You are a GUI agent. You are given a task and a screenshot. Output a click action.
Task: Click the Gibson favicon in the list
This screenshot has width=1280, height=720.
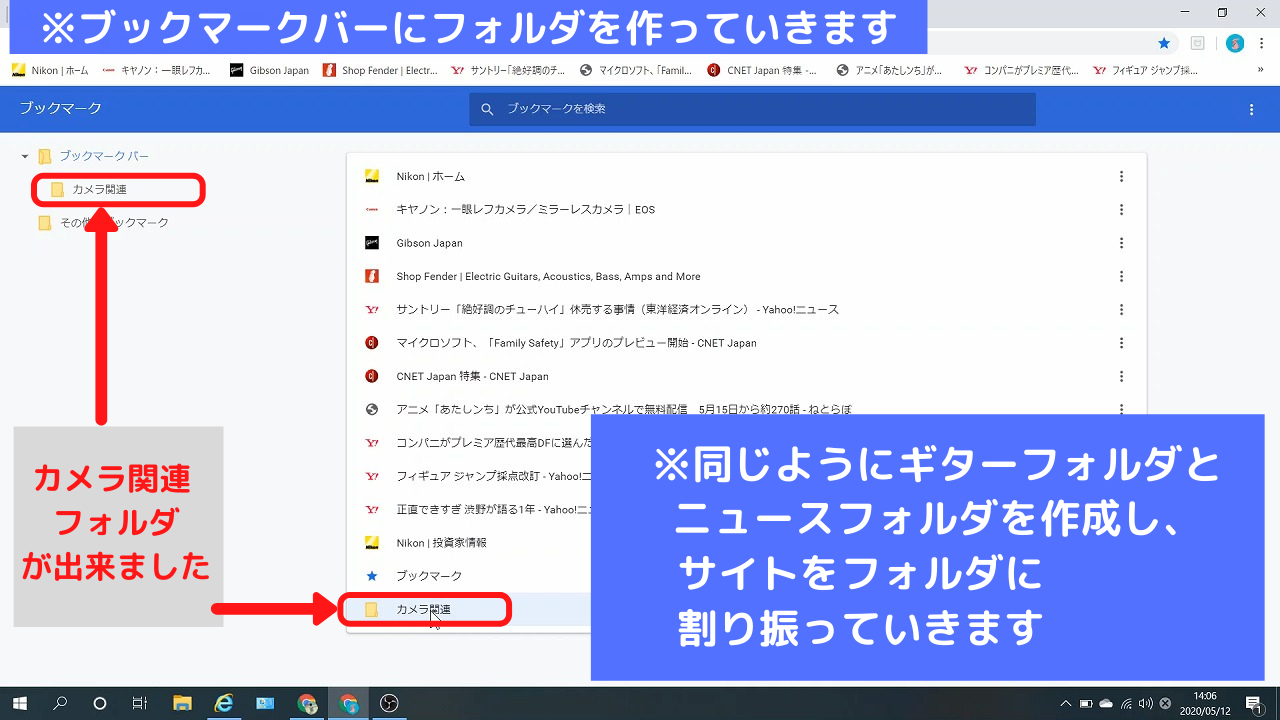point(372,243)
